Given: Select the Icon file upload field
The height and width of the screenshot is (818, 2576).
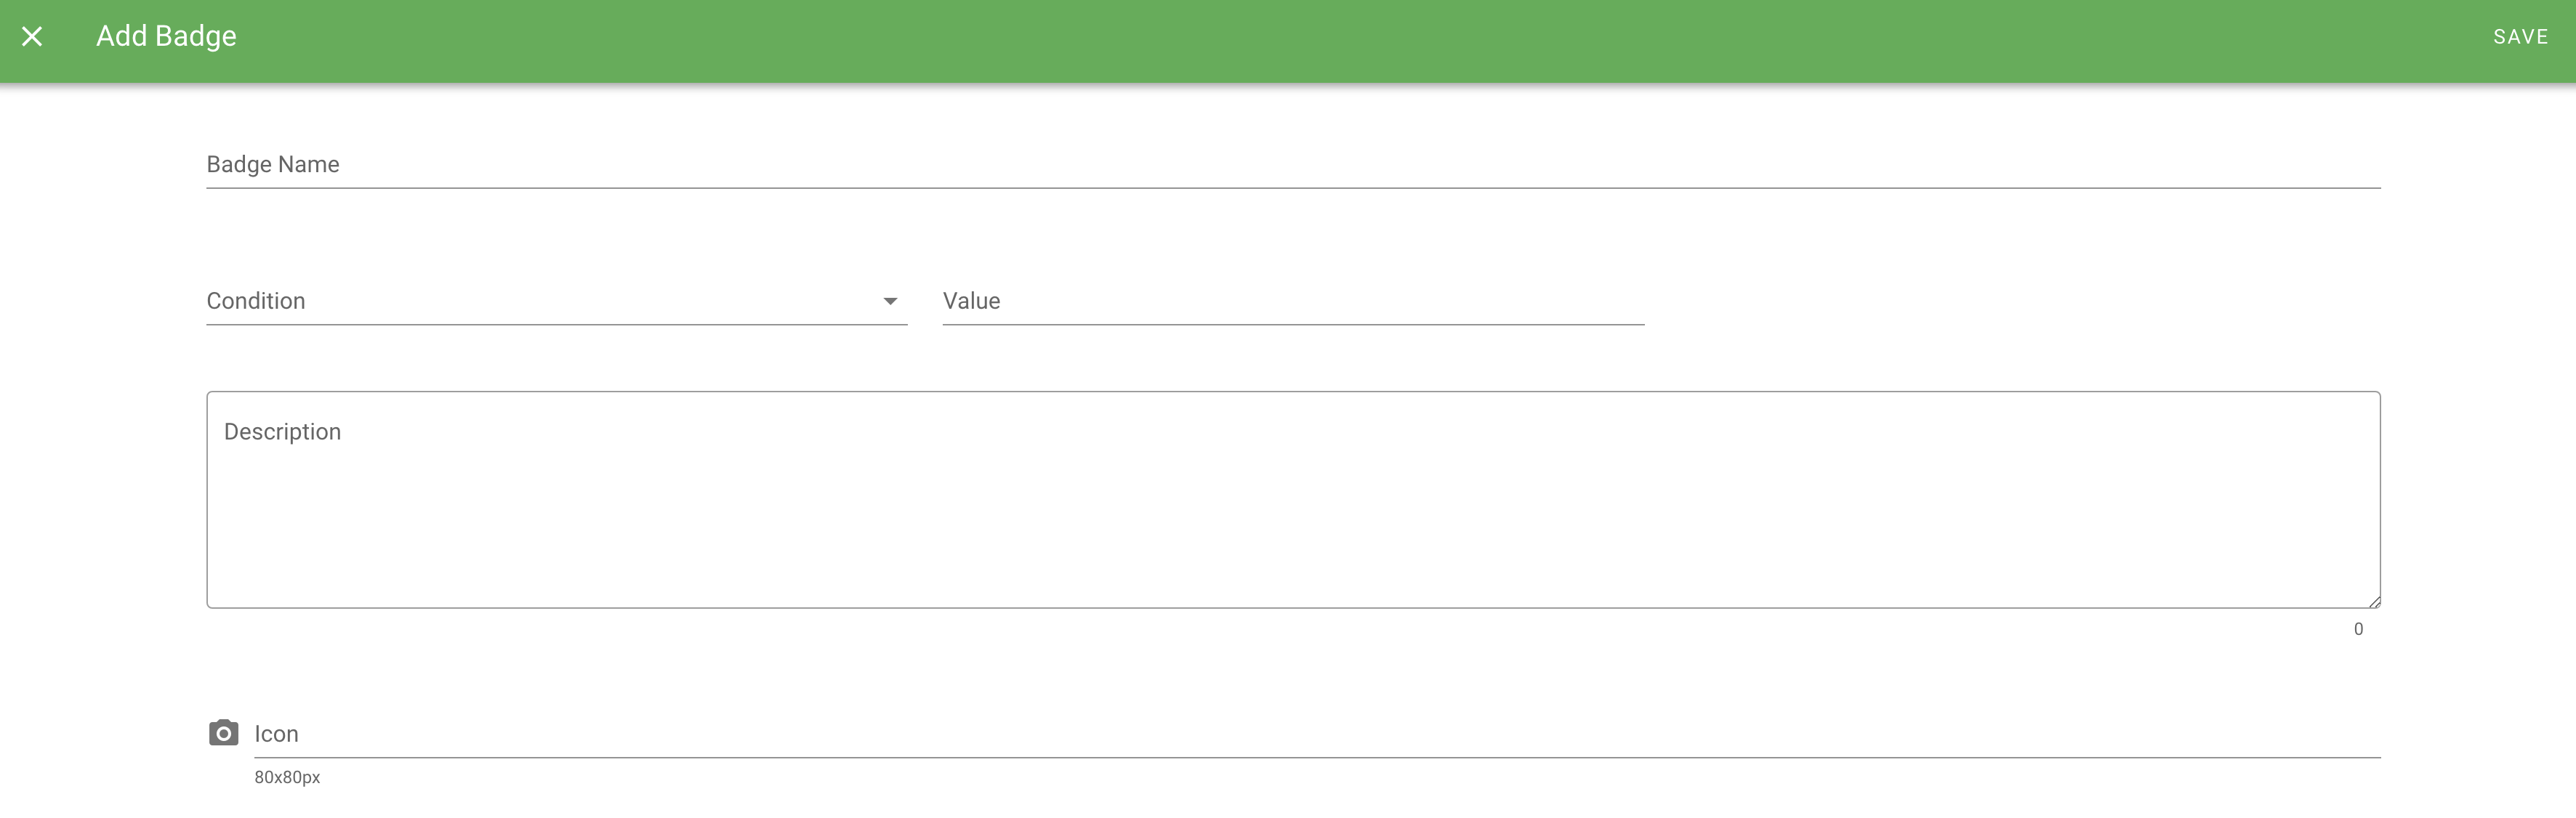Looking at the screenshot, I should (x=1317, y=734).
